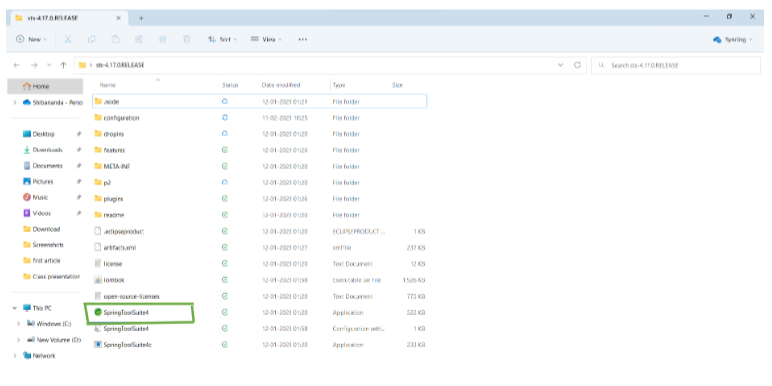Click the Rename icon in toolbar
The height and width of the screenshot is (386, 772).
[139, 39]
